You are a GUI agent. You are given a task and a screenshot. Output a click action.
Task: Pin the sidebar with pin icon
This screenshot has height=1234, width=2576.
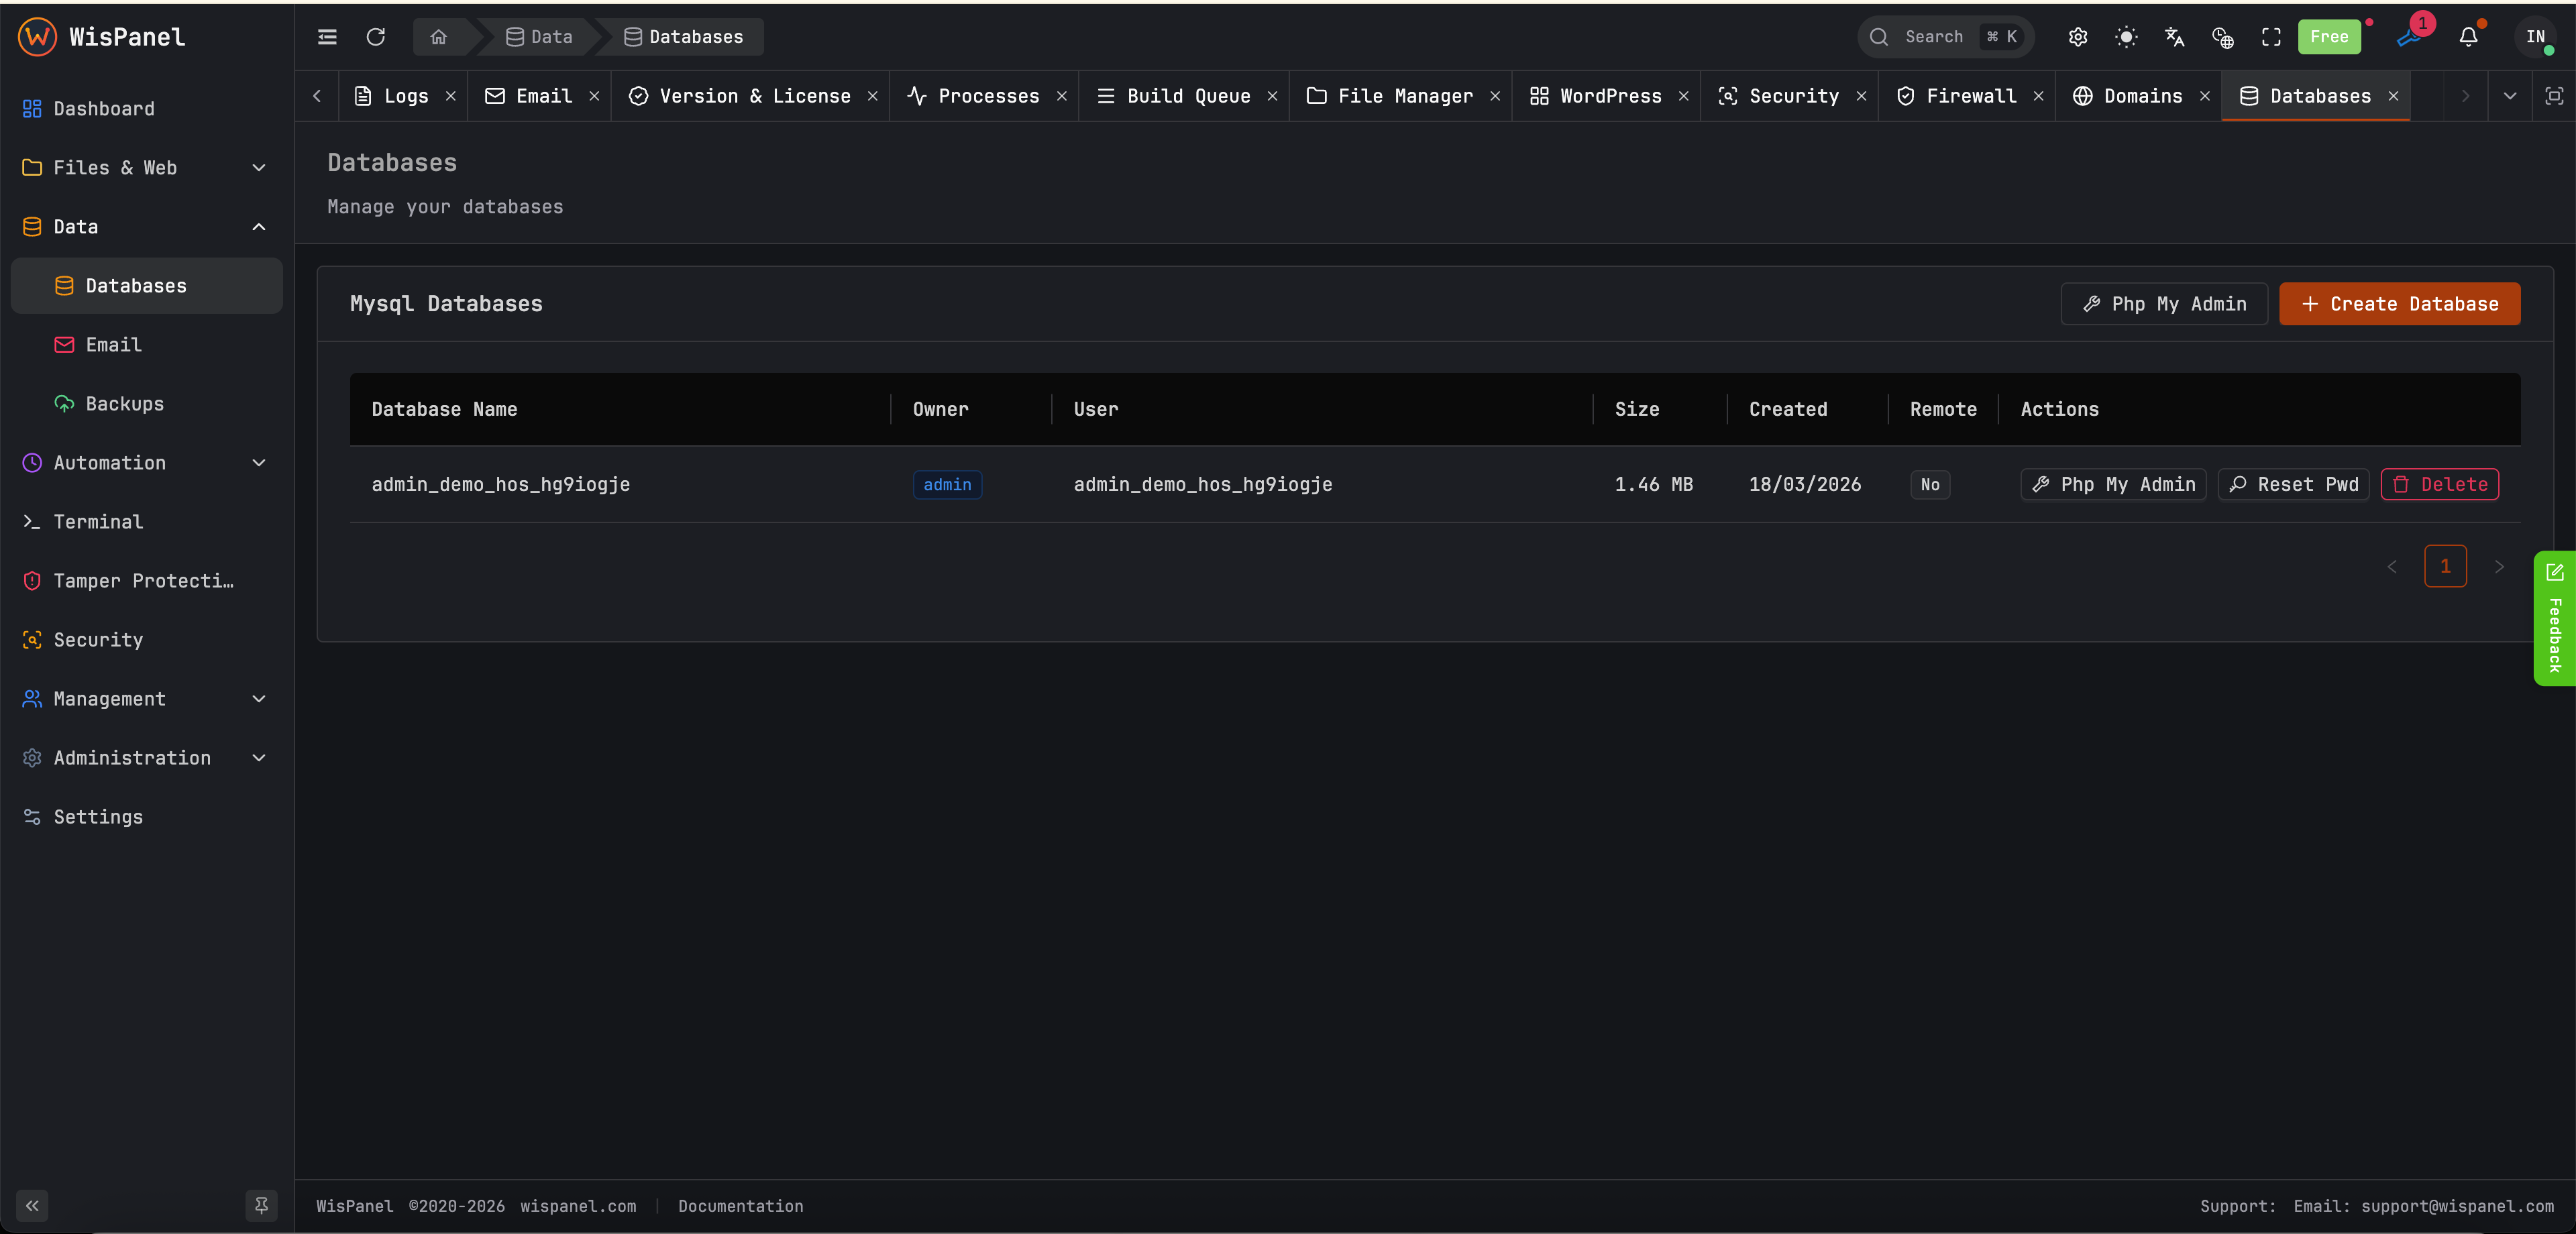[x=261, y=1205]
